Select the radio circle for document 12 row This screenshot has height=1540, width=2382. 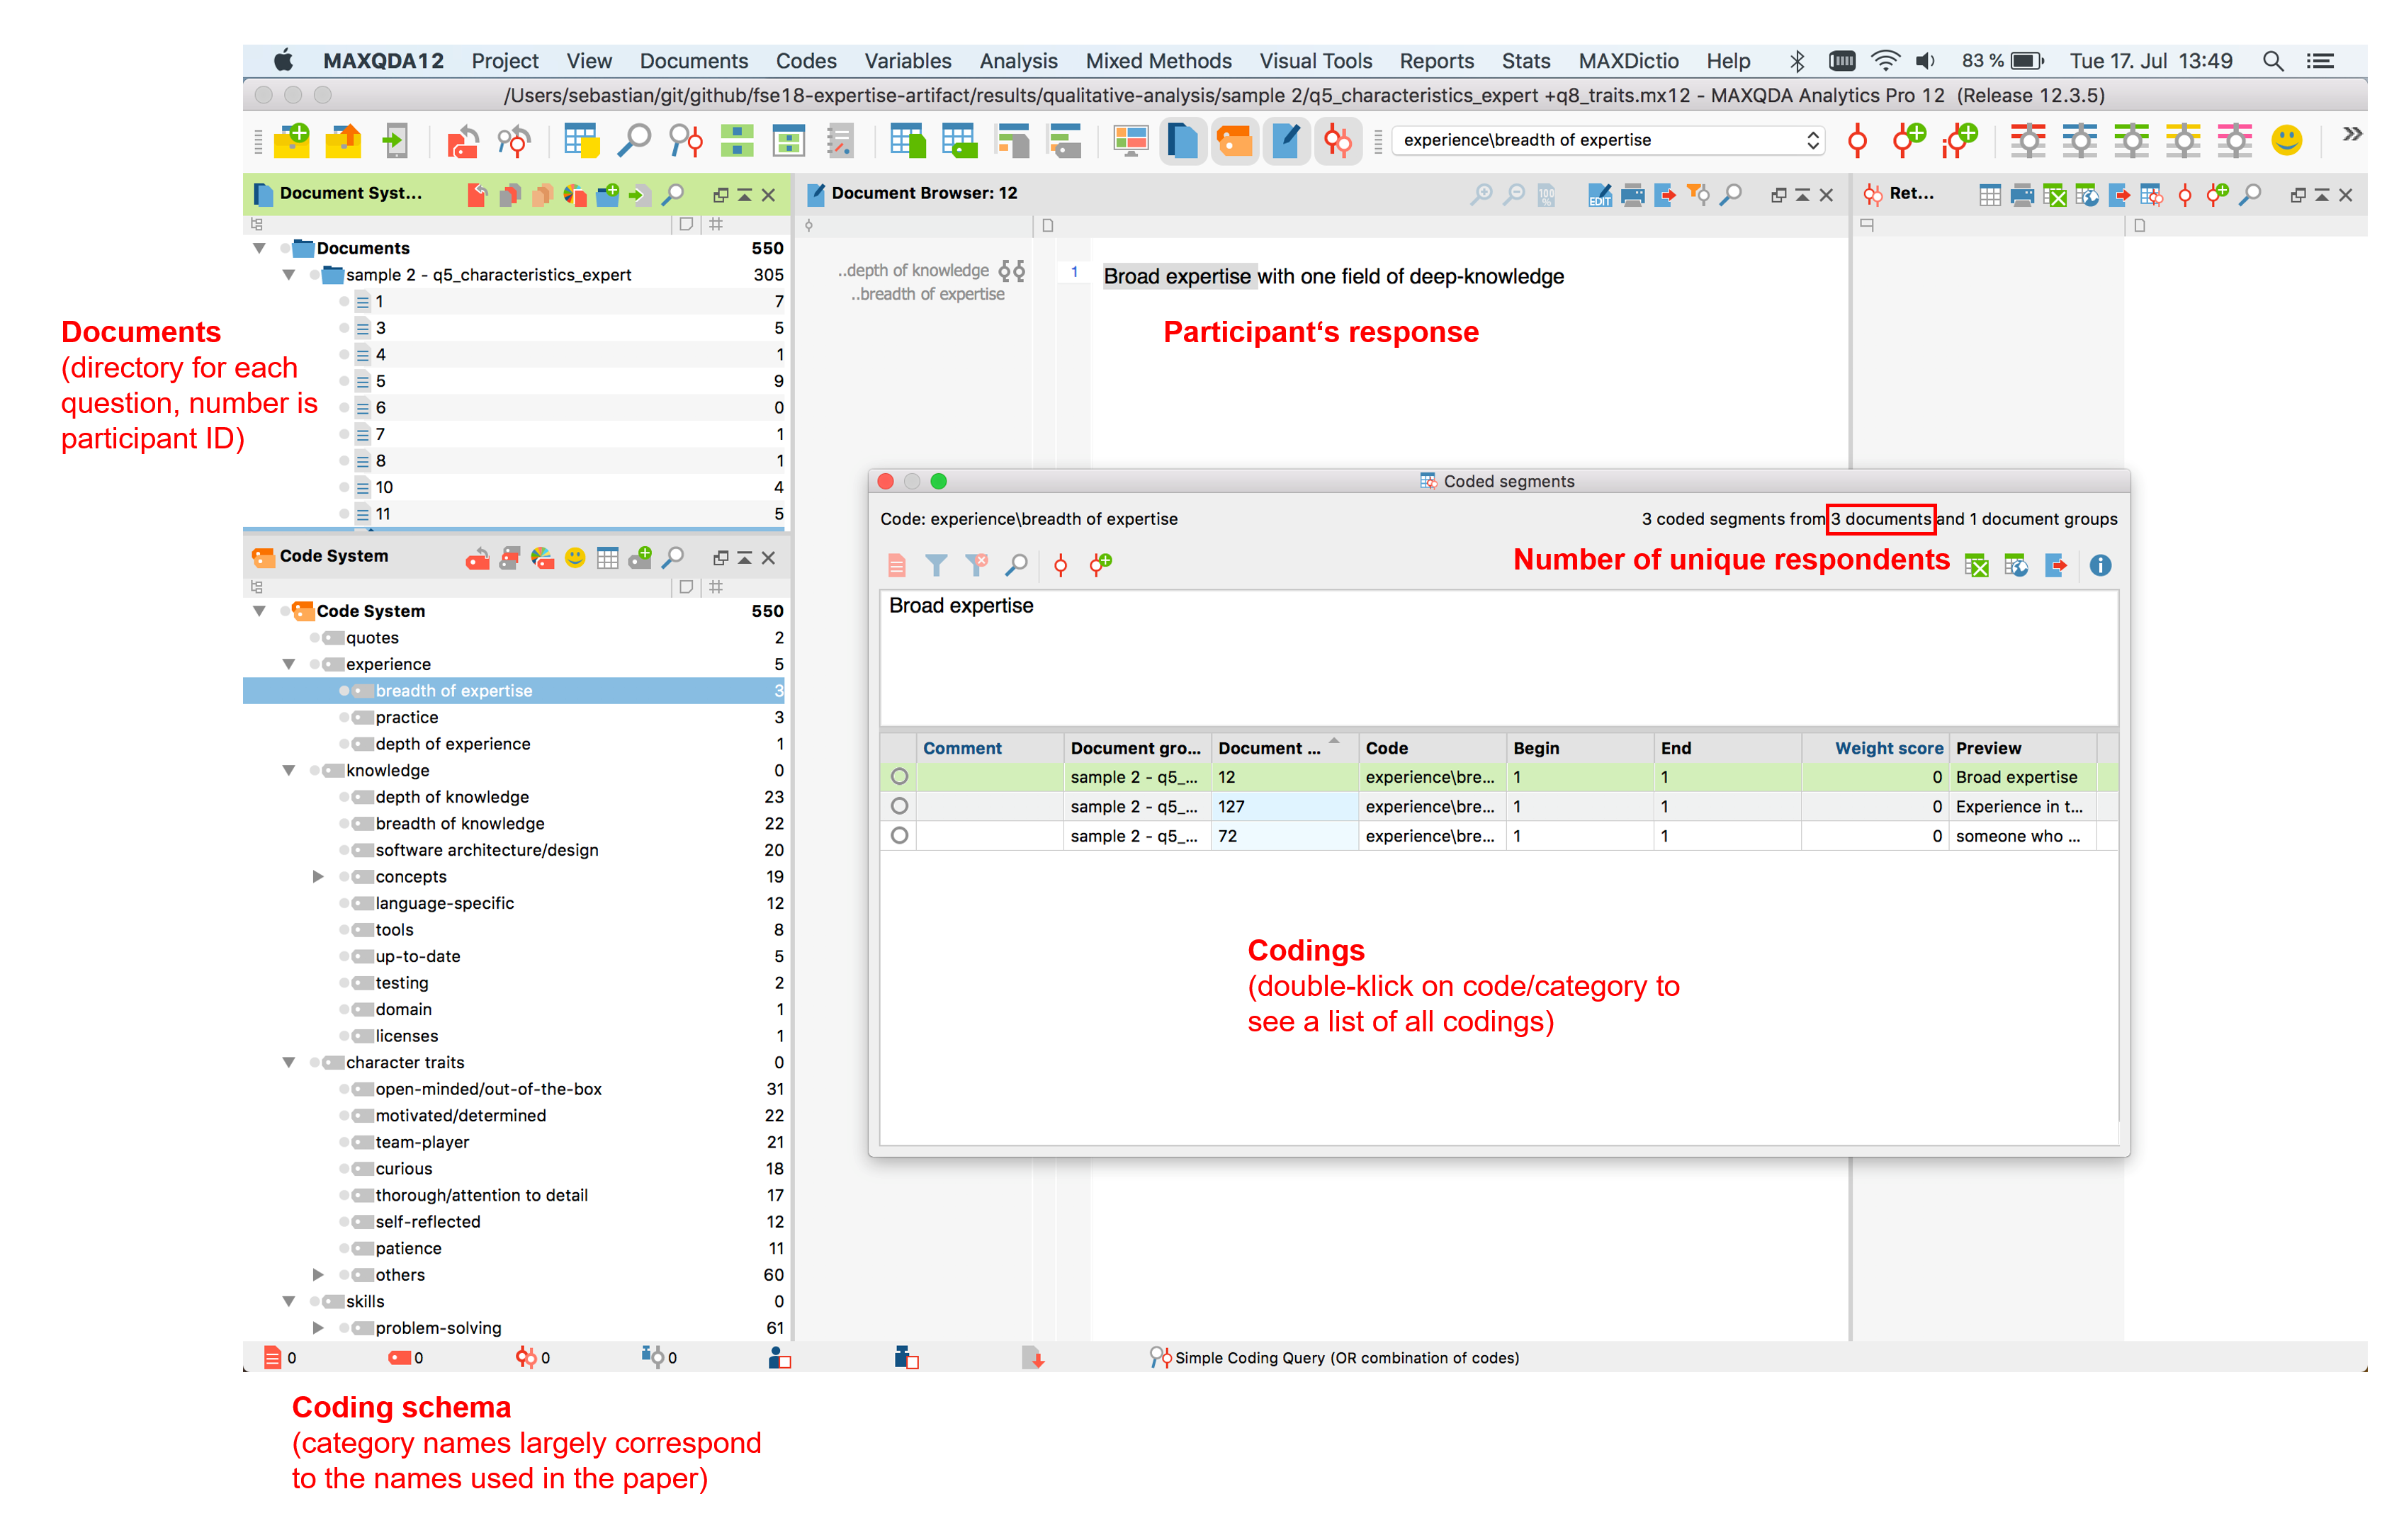[x=899, y=776]
